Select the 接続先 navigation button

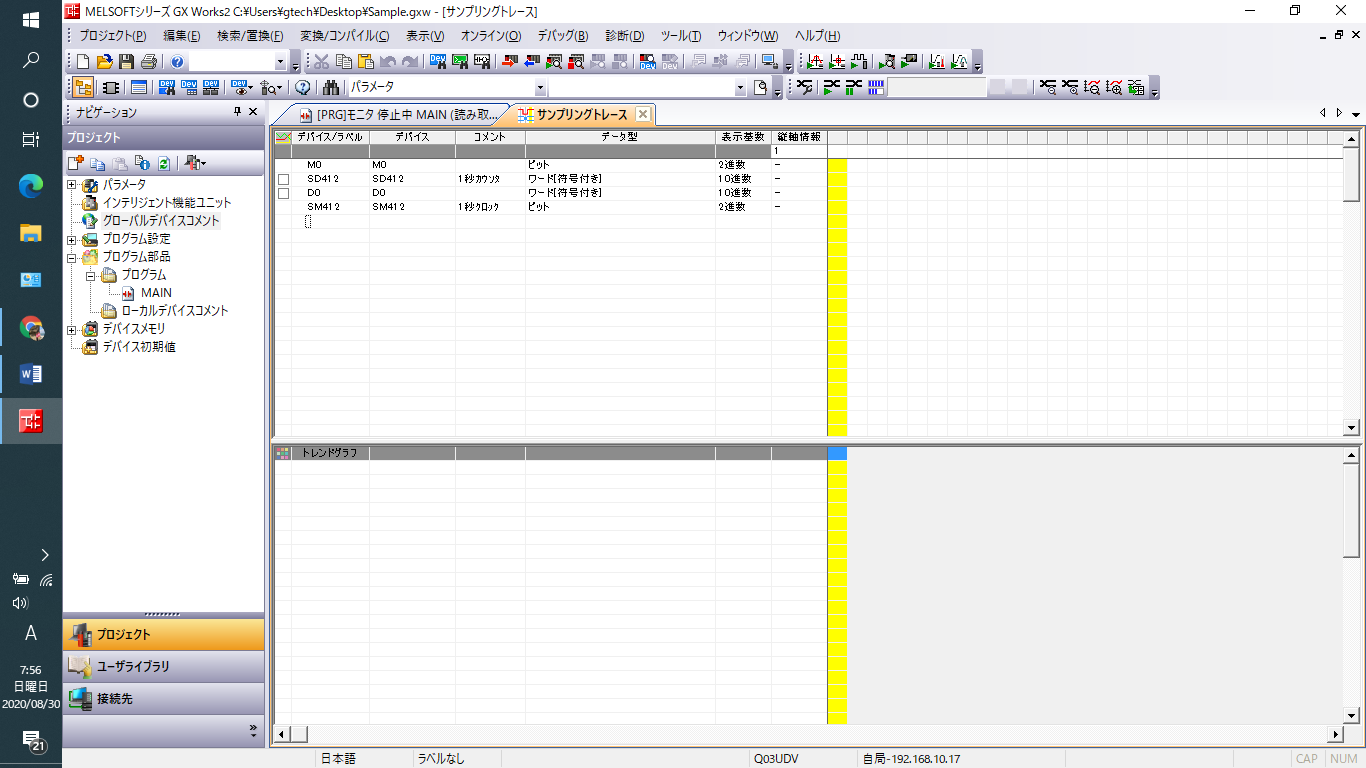point(164,699)
